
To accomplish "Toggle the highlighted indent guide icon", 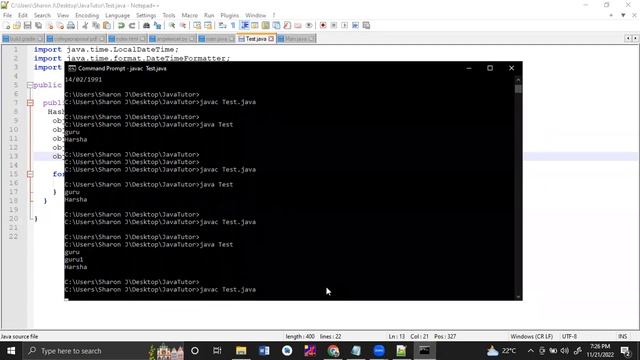I will click(x=244, y=25).
